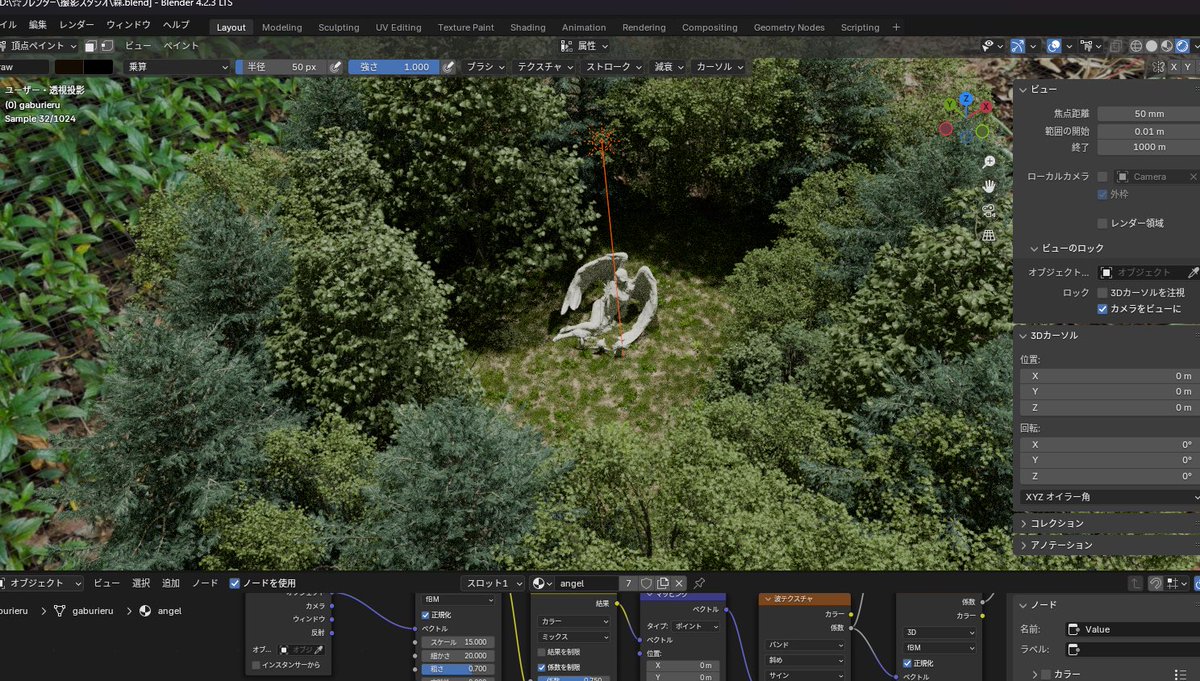The image size is (1200, 681).
Task: Click the blue Z axis on navigation gizmo
Action: [x=966, y=99]
